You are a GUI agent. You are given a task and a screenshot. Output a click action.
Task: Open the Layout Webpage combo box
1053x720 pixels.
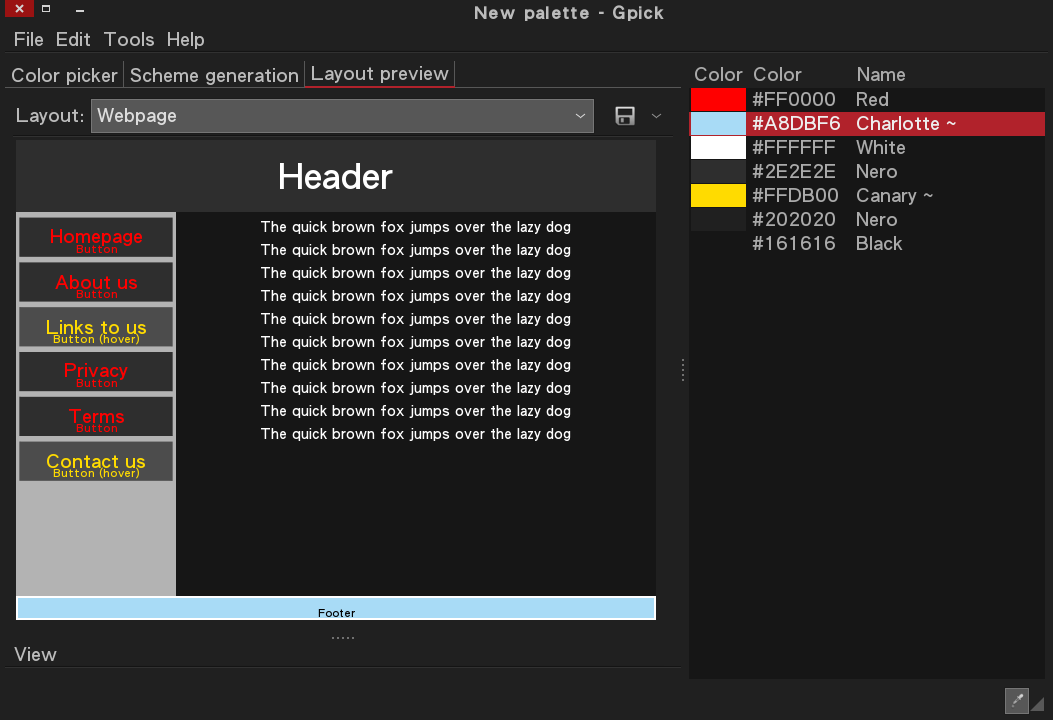[x=342, y=116]
